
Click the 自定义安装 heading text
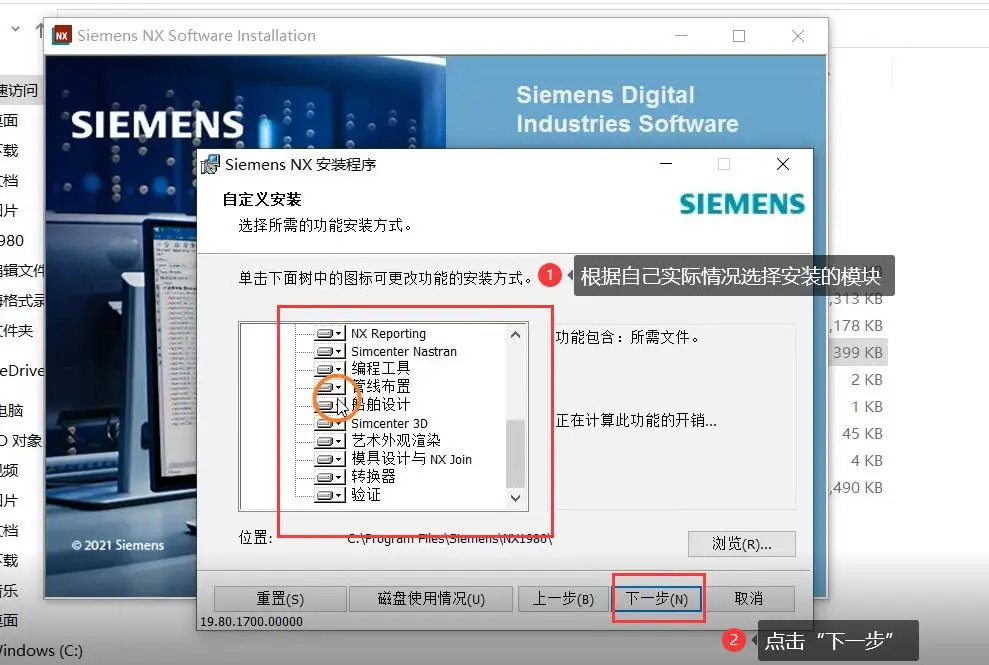(x=262, y=199)
